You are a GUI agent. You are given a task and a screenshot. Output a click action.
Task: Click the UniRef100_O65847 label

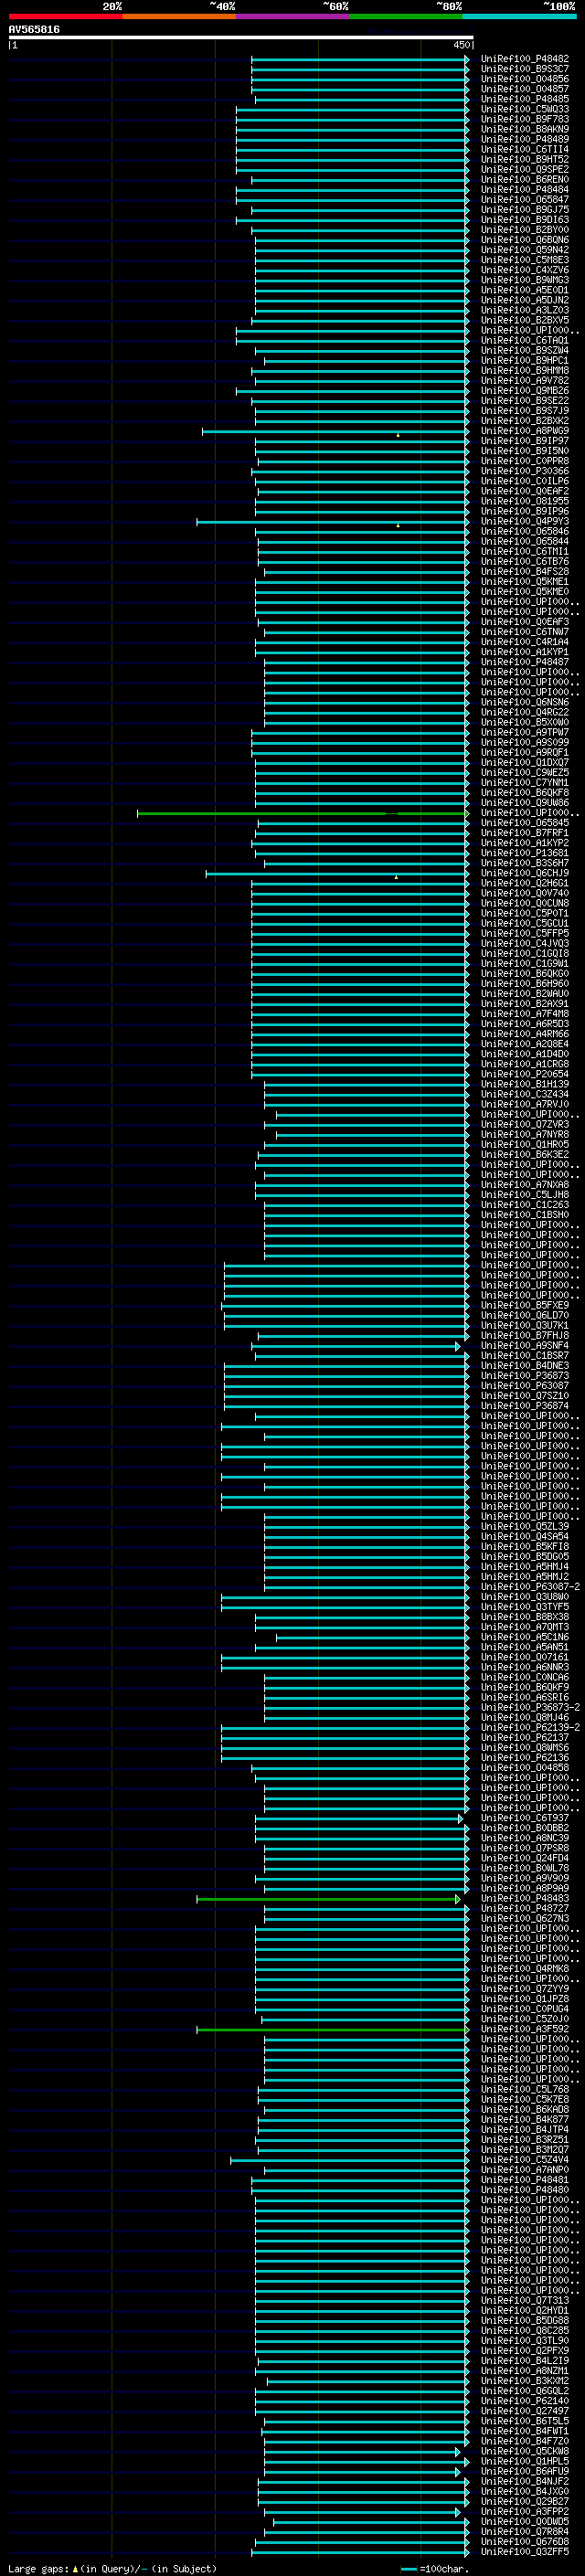point(525,200)
